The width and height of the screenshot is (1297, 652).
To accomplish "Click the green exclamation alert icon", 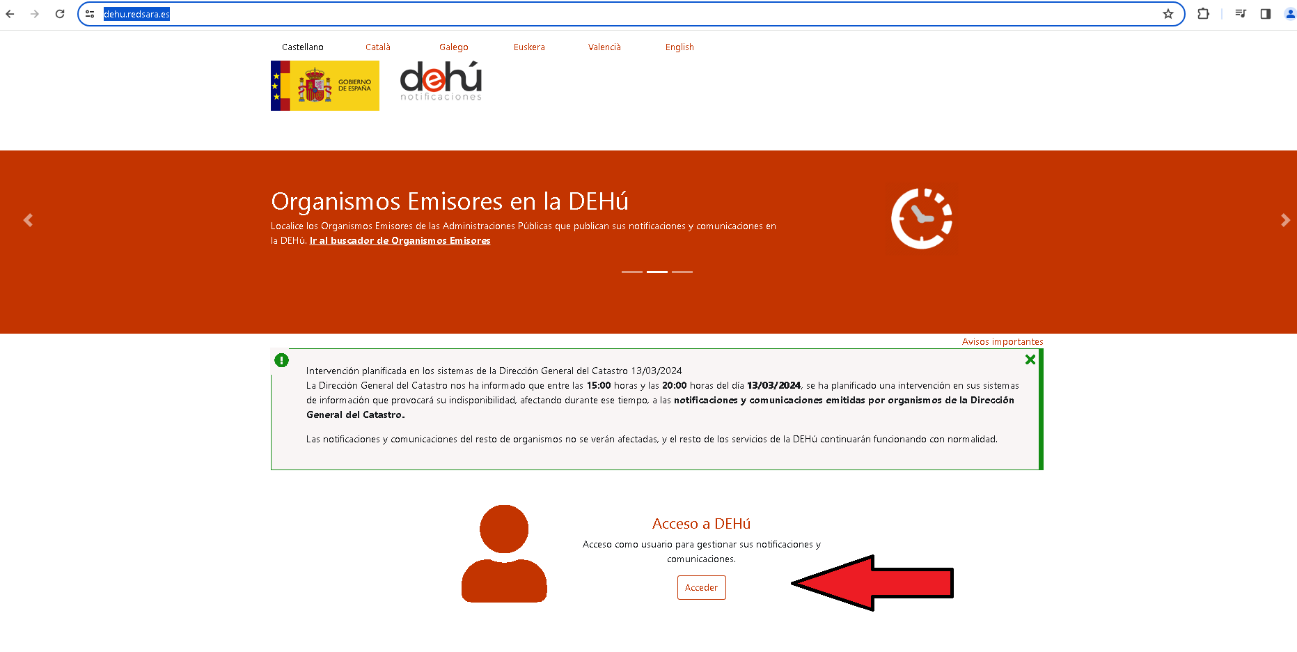I will point(282,360).
